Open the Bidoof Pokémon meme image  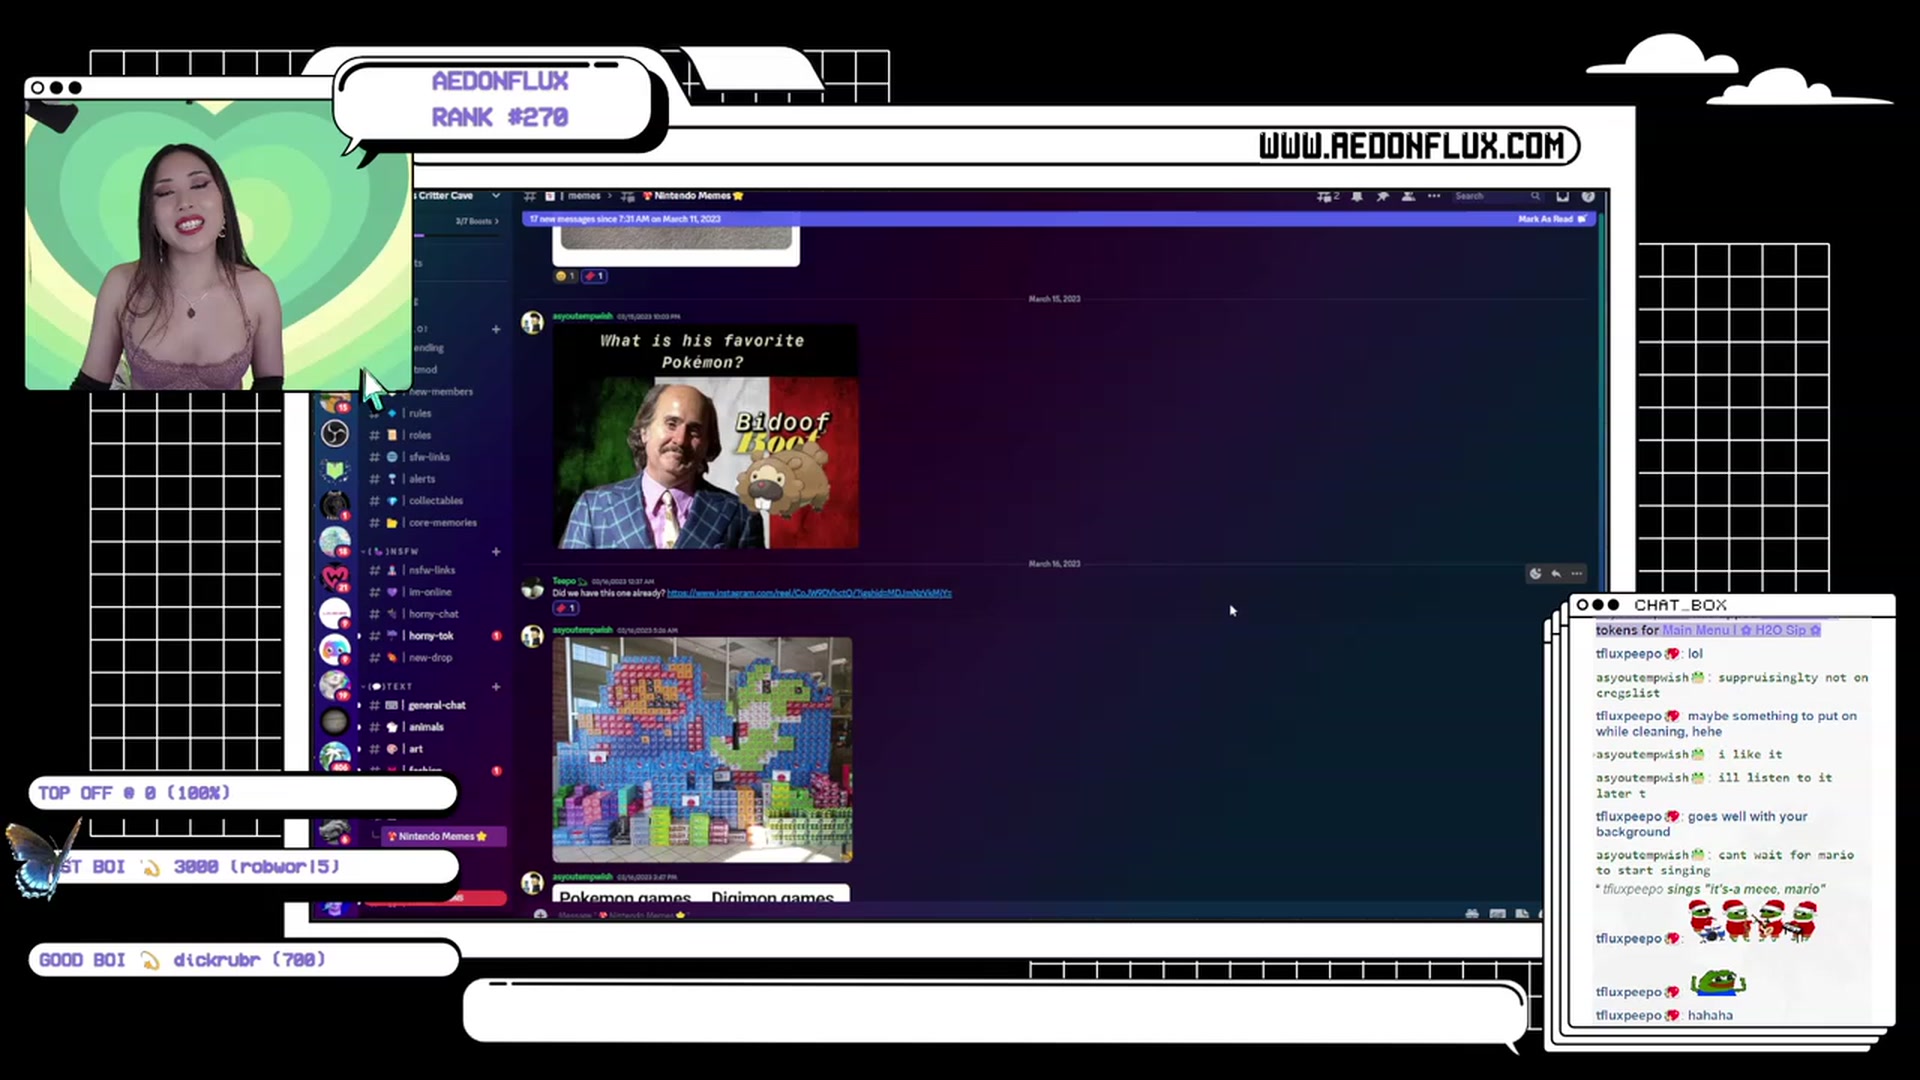[x=705, y=436]
